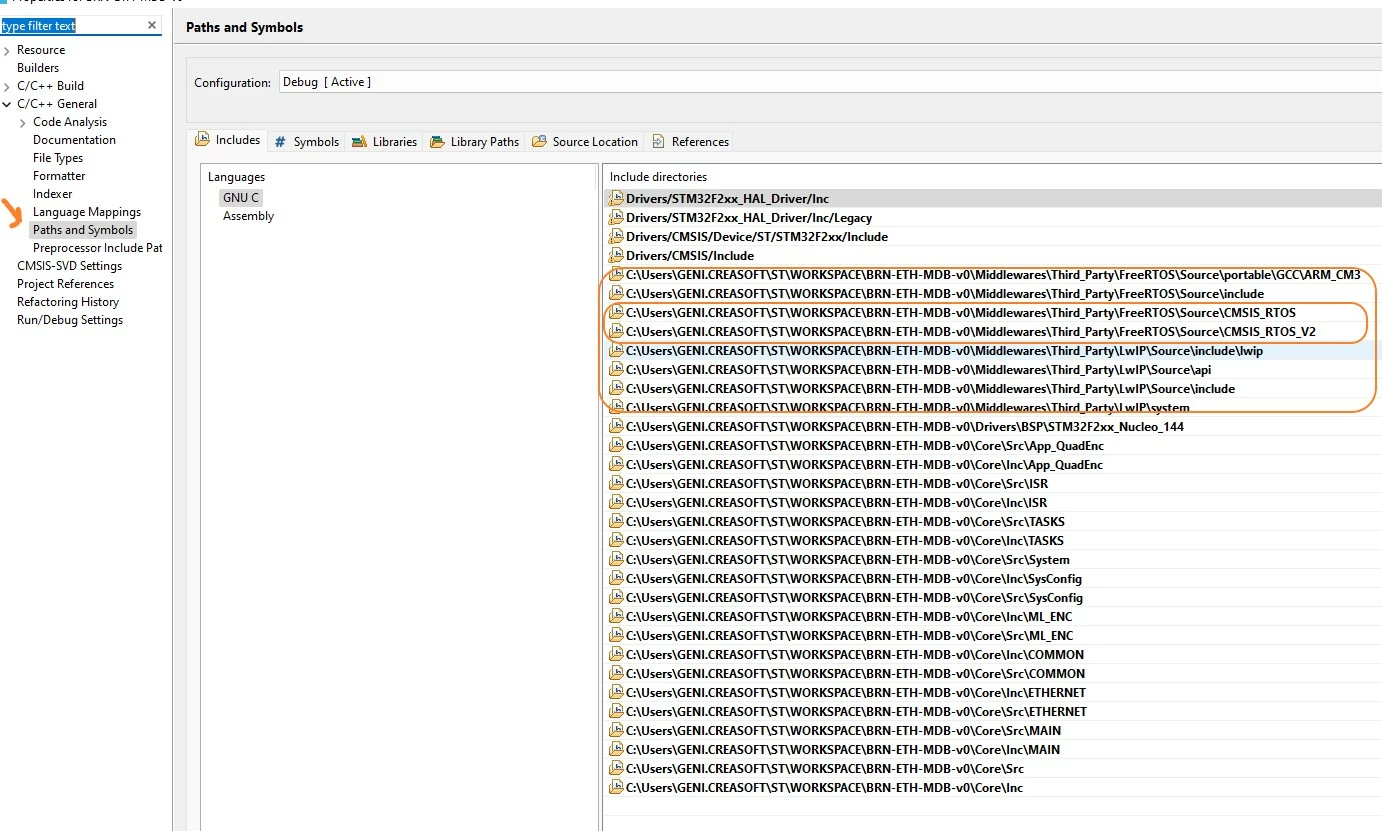Image resolution: width=1382 pixels, height=831 pixels.
Task: Select Language Mappings in the tree
Action: 87,212
